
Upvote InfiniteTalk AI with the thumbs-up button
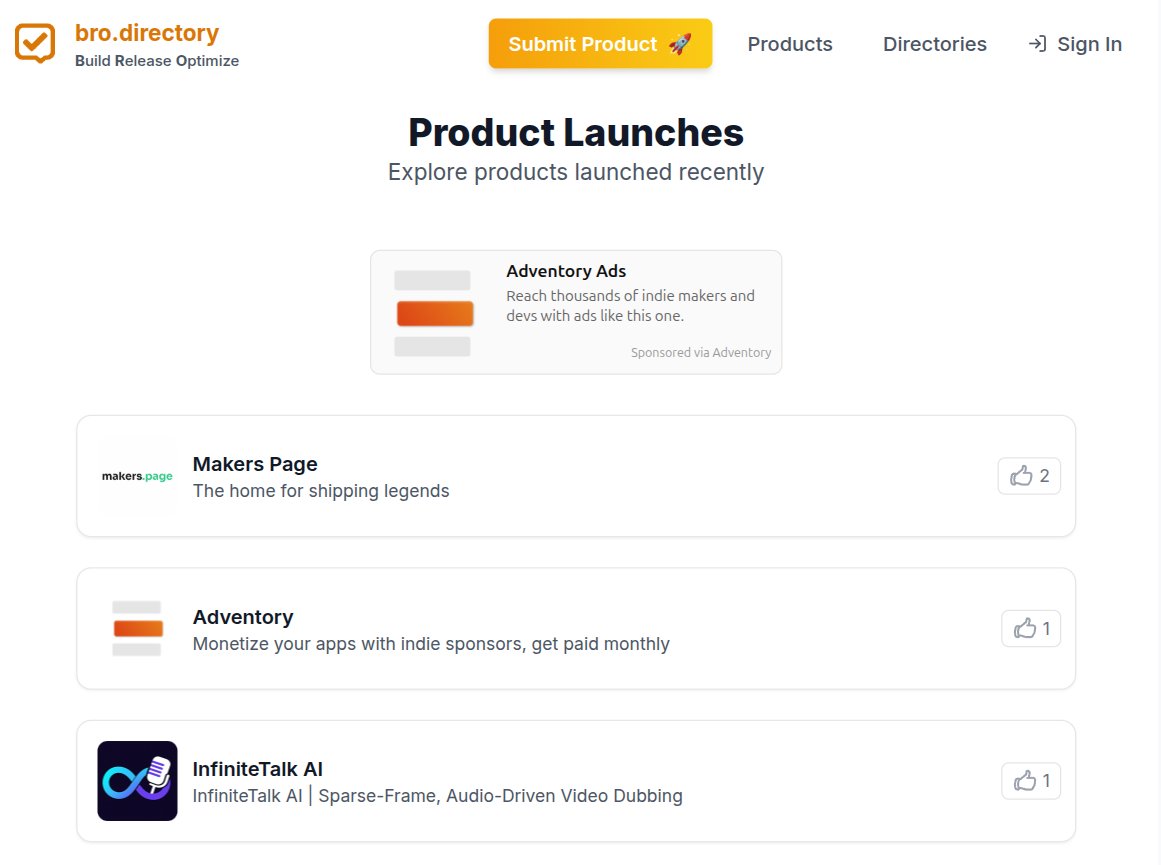point(1031,781)
